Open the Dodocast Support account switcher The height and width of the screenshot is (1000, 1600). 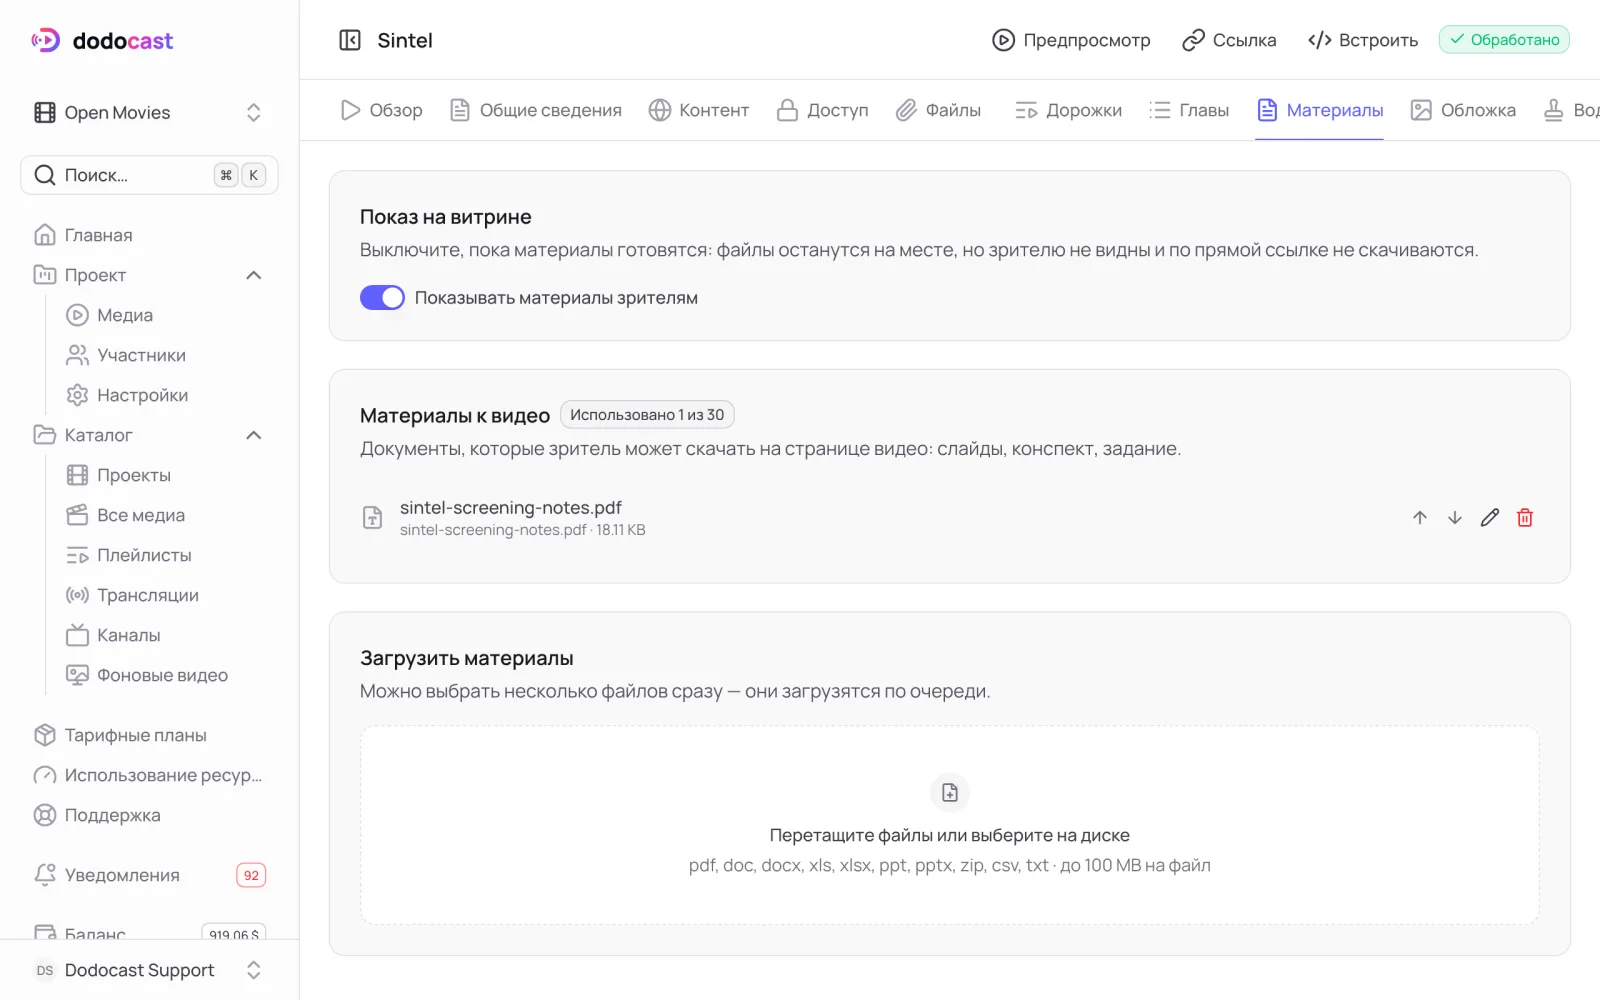[x=150, y=970]
